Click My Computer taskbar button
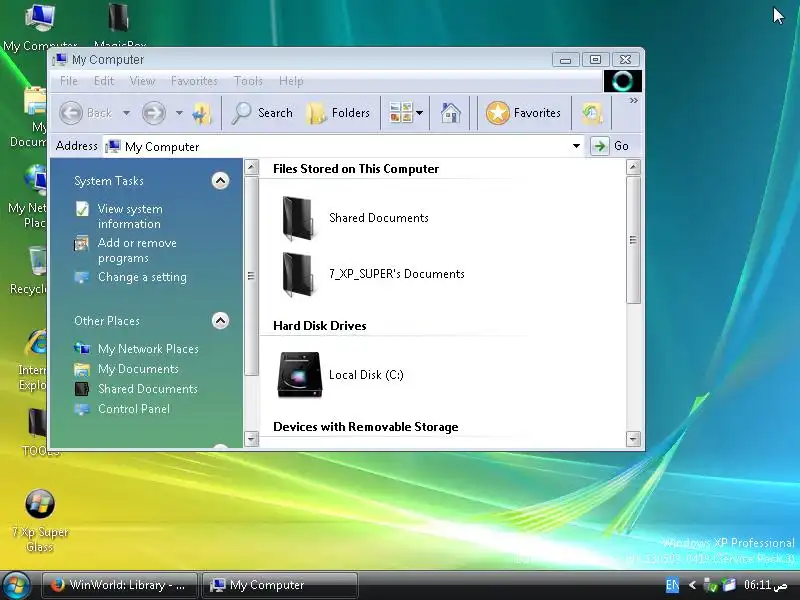Image resolution: width=800 pixels, height=600 pixels. (x=280, y=585)
